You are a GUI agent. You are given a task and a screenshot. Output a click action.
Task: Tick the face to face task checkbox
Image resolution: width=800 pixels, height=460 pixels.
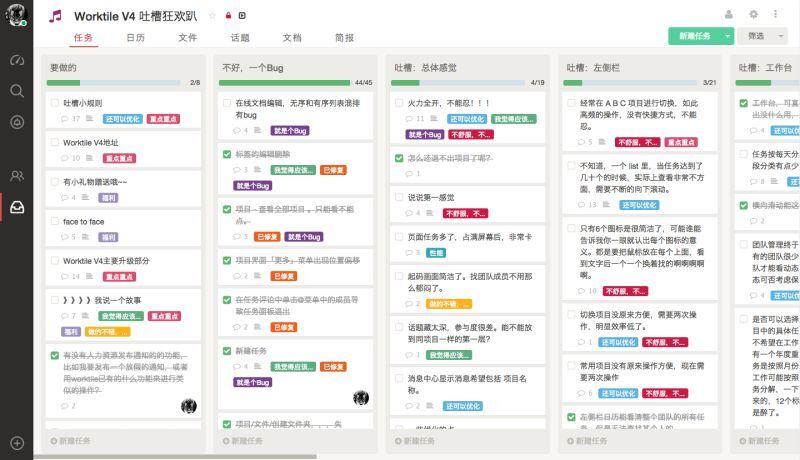pyautogui.click(x=55, y=221)
